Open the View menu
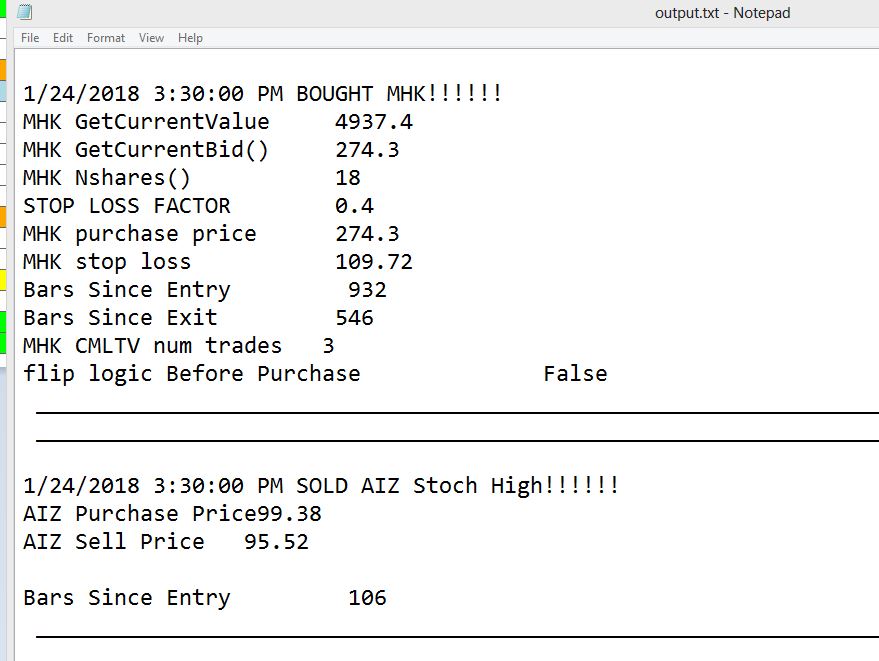The image size is (879, 661). coord(152,38)
